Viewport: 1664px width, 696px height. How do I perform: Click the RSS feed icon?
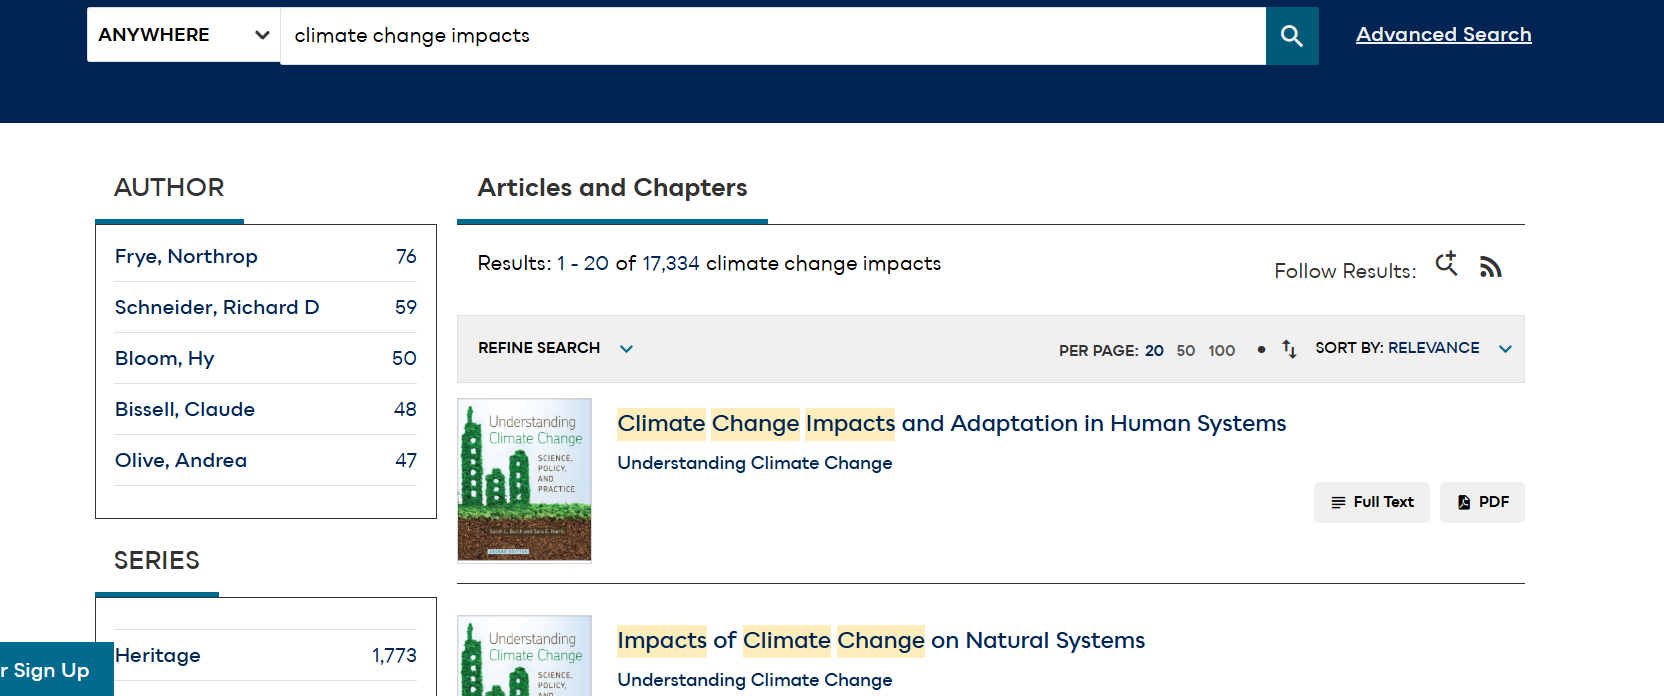pyautogui.click(x=1490, y=267)
